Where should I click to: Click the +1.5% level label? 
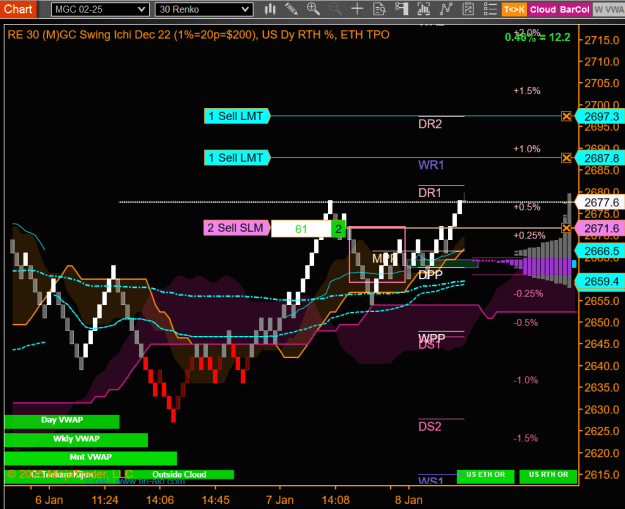coord(527,91)
